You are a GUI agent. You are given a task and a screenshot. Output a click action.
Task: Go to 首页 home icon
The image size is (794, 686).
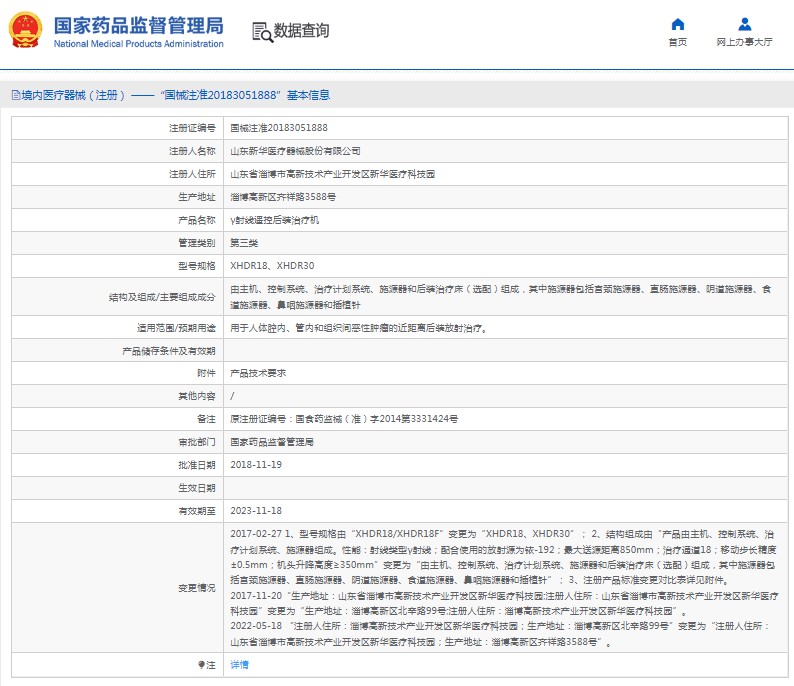pyautogui.click(x=678, y=24)
